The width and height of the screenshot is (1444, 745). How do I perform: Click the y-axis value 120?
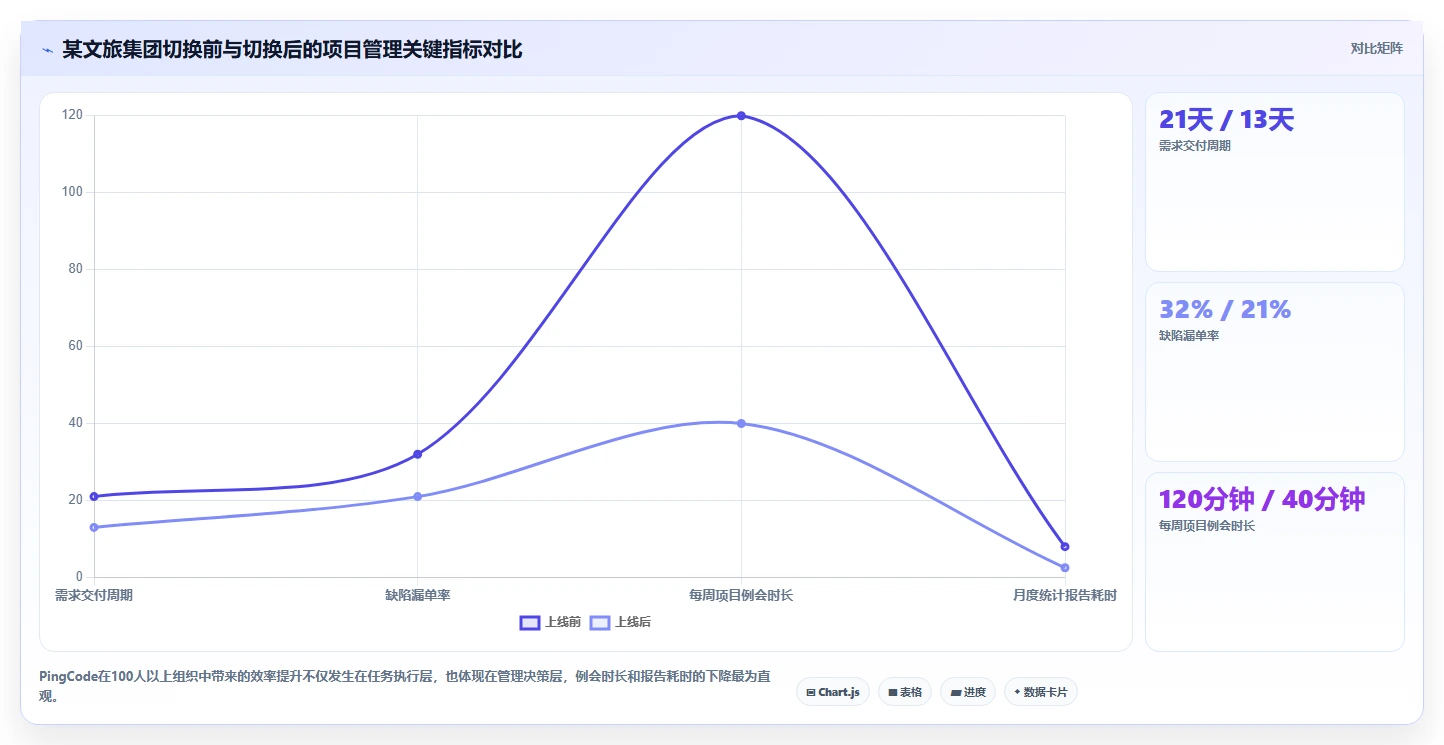pyautogui.click(x=73, y=115)
